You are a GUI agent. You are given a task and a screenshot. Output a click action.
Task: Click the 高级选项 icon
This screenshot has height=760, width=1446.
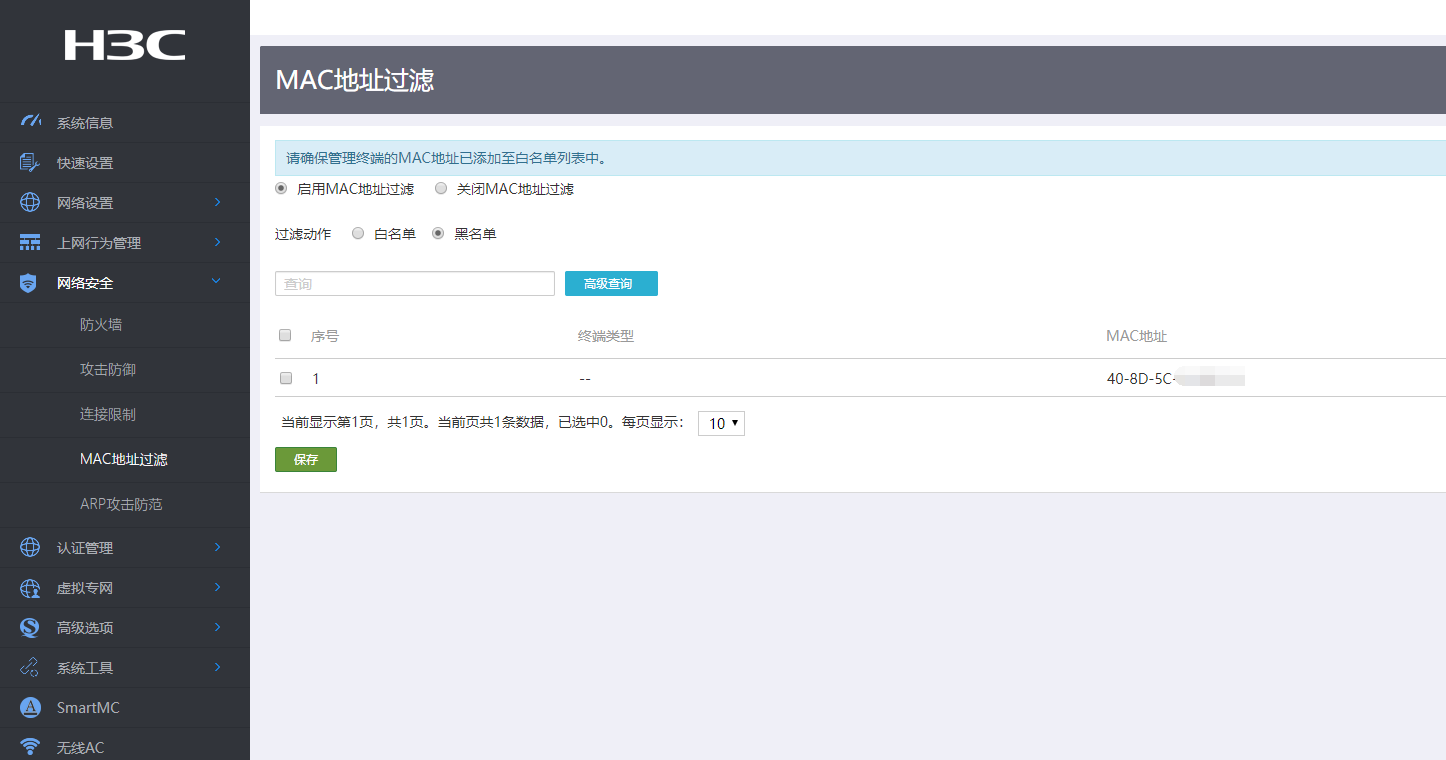[30, 628]
